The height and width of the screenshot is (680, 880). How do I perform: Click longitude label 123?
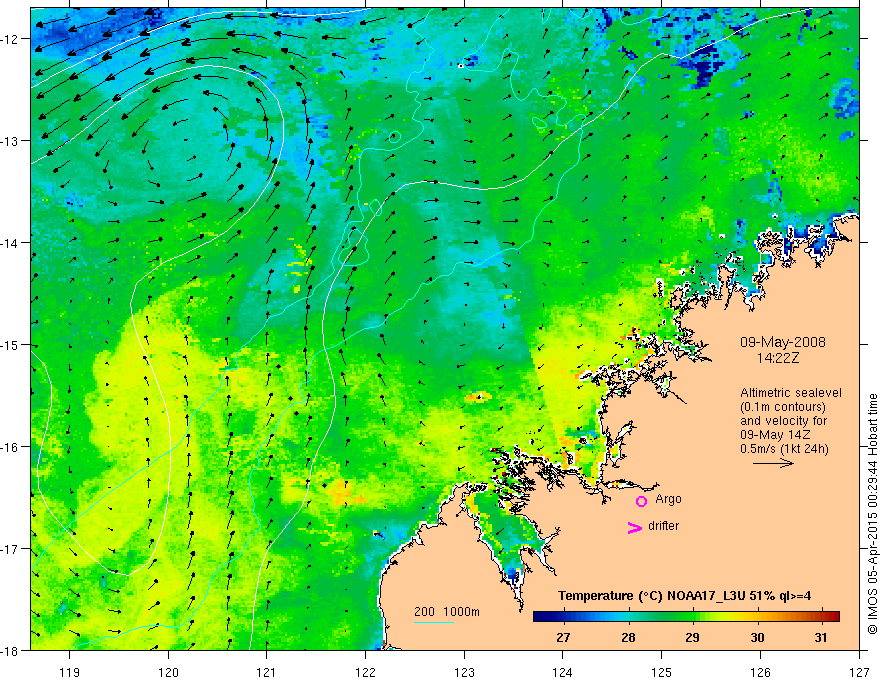(464, 672)
